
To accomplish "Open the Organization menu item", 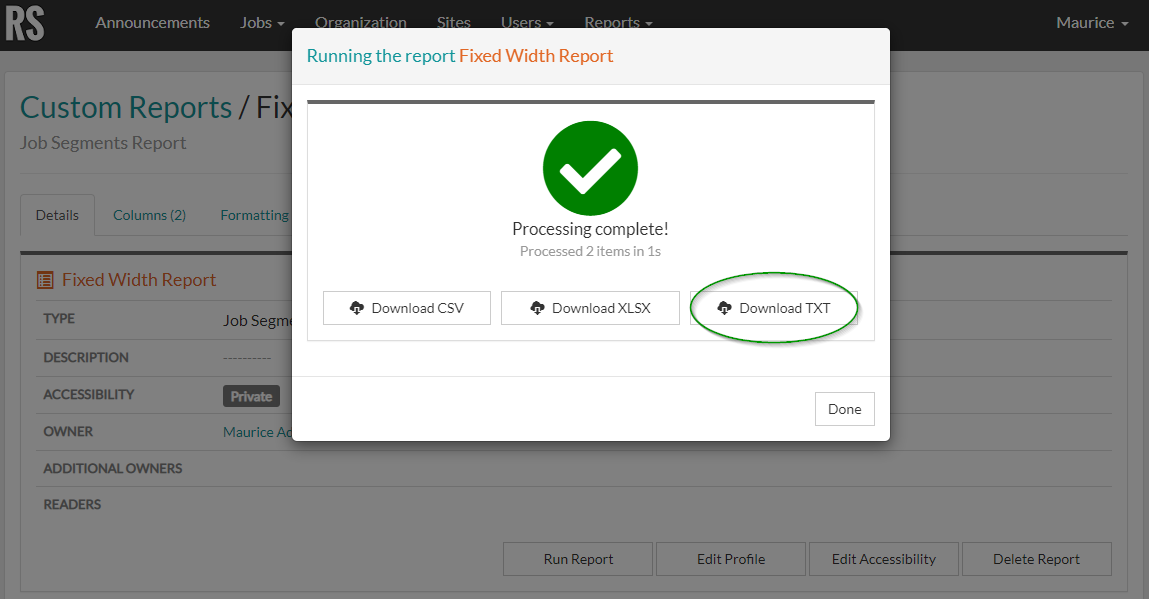I will click(360, 22).
